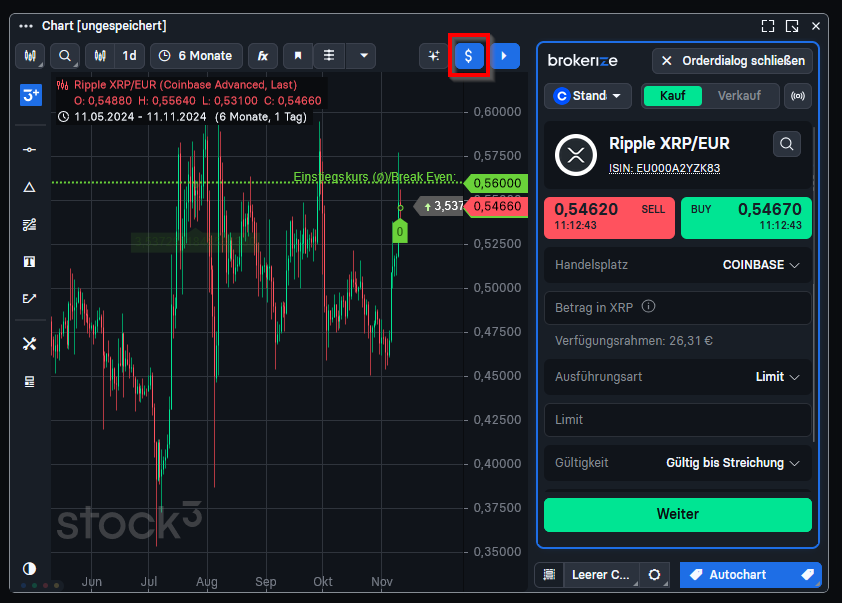Viewport: 842px width, 603px height.
Task: Click the Verfügungsrahmen: 26,31 € text
Action: tap(634, 341)
